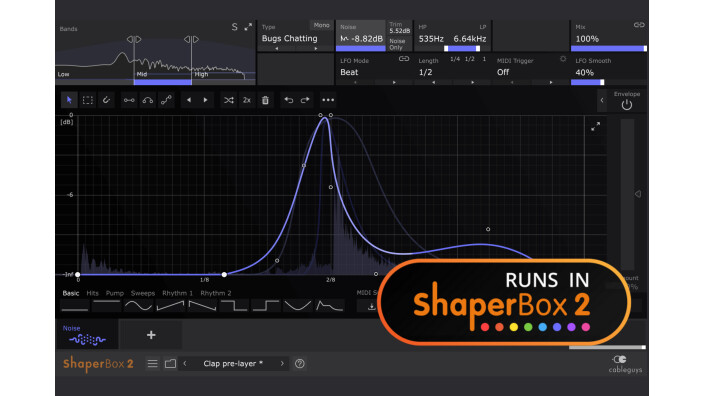
Task: Load the next preset
Action: 282,364
